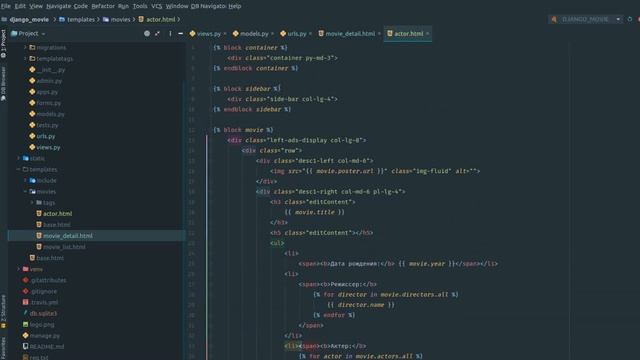
Task: Select views.py in project tree
Action: [48, 147]
